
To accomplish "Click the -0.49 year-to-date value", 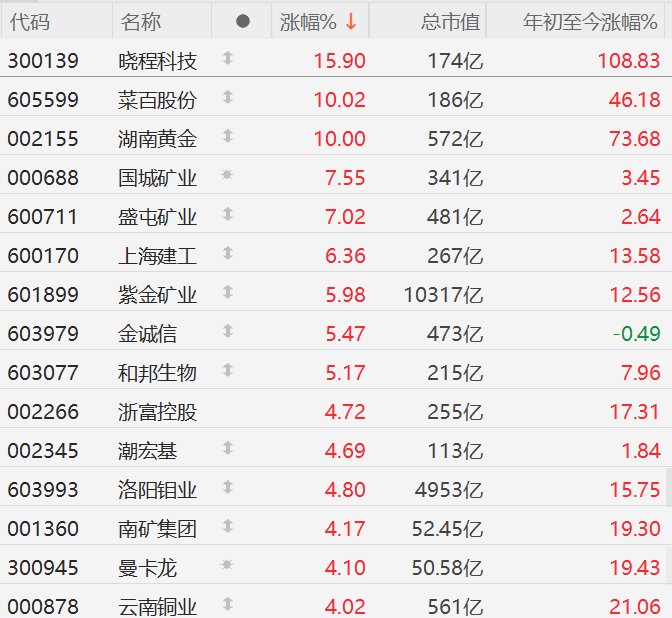I will [636, 334].
